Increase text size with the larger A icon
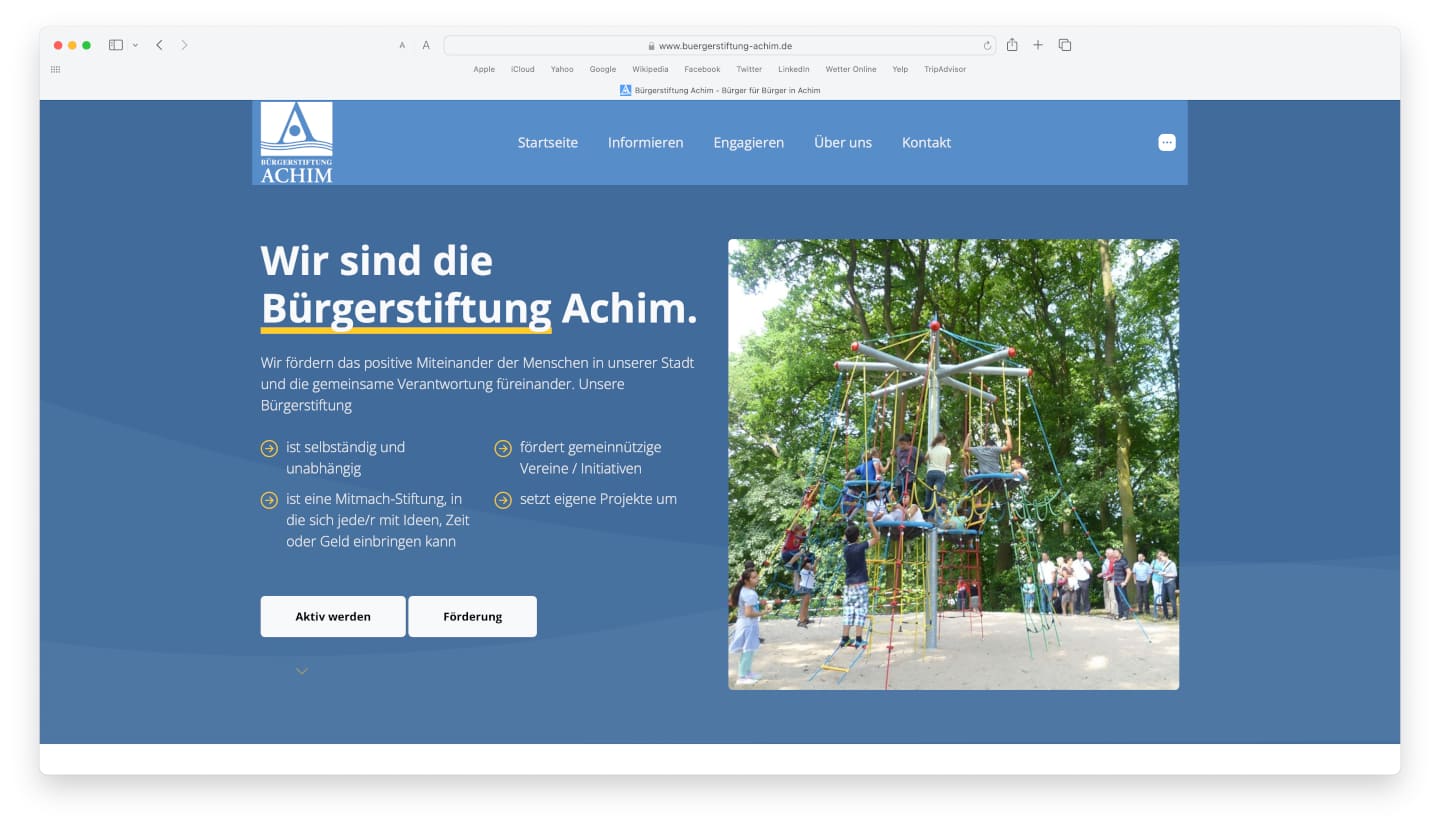The width and height of the screenshot is (1440, 827). pos(425,45)
